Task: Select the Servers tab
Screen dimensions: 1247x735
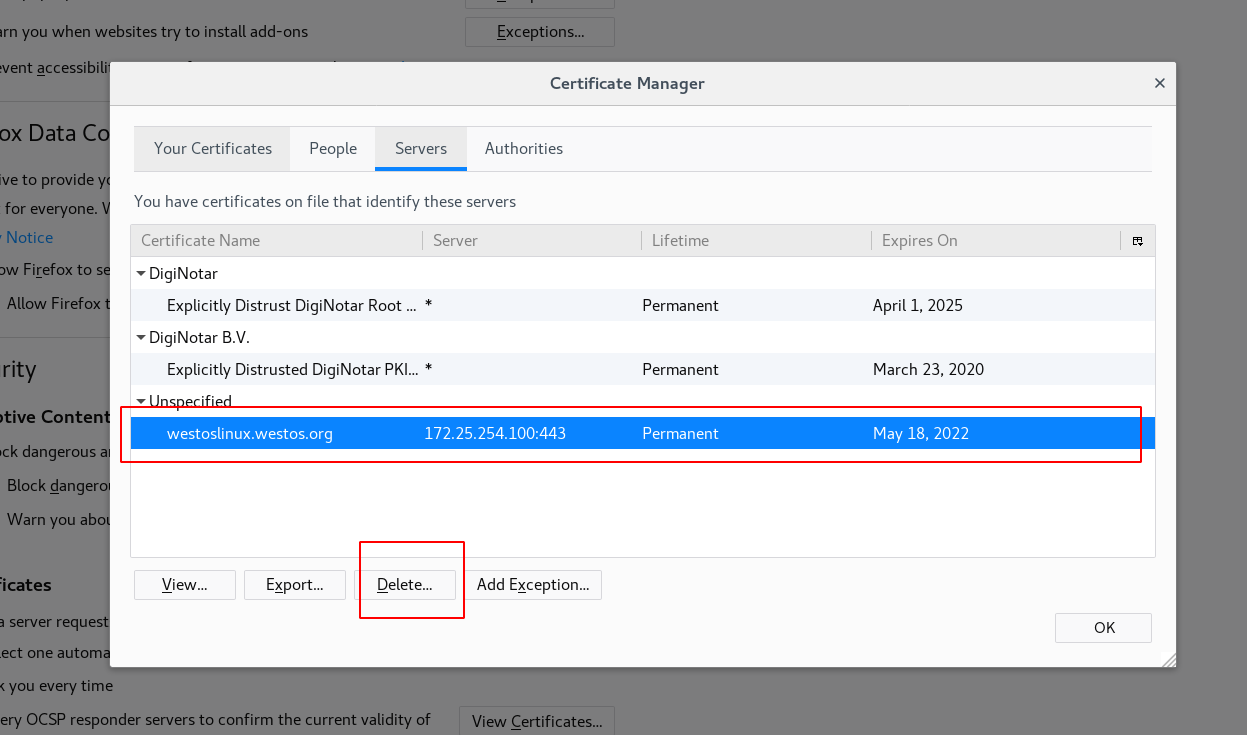Action: [x=421, y=149]
